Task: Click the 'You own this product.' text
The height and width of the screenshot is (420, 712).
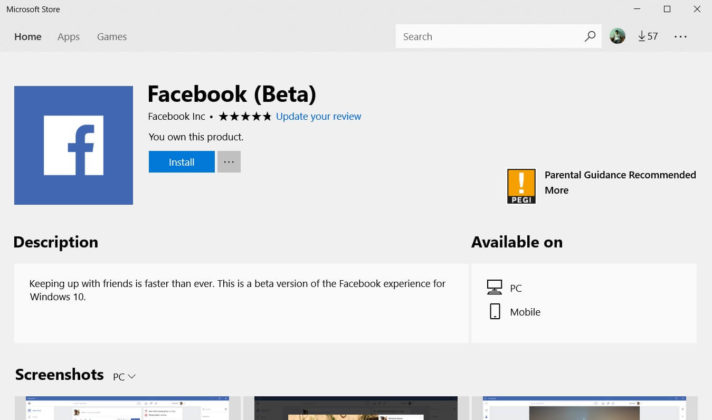Action: [x=196, y=137]
